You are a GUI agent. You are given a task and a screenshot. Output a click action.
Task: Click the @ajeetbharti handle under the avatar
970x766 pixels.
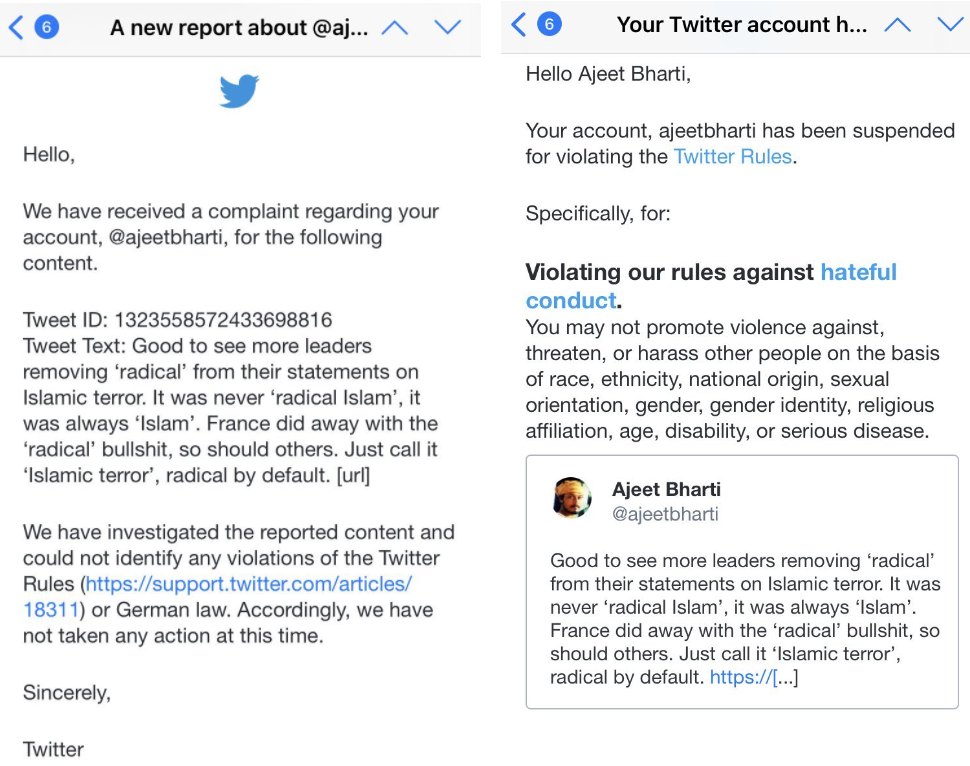coord(665,514)
